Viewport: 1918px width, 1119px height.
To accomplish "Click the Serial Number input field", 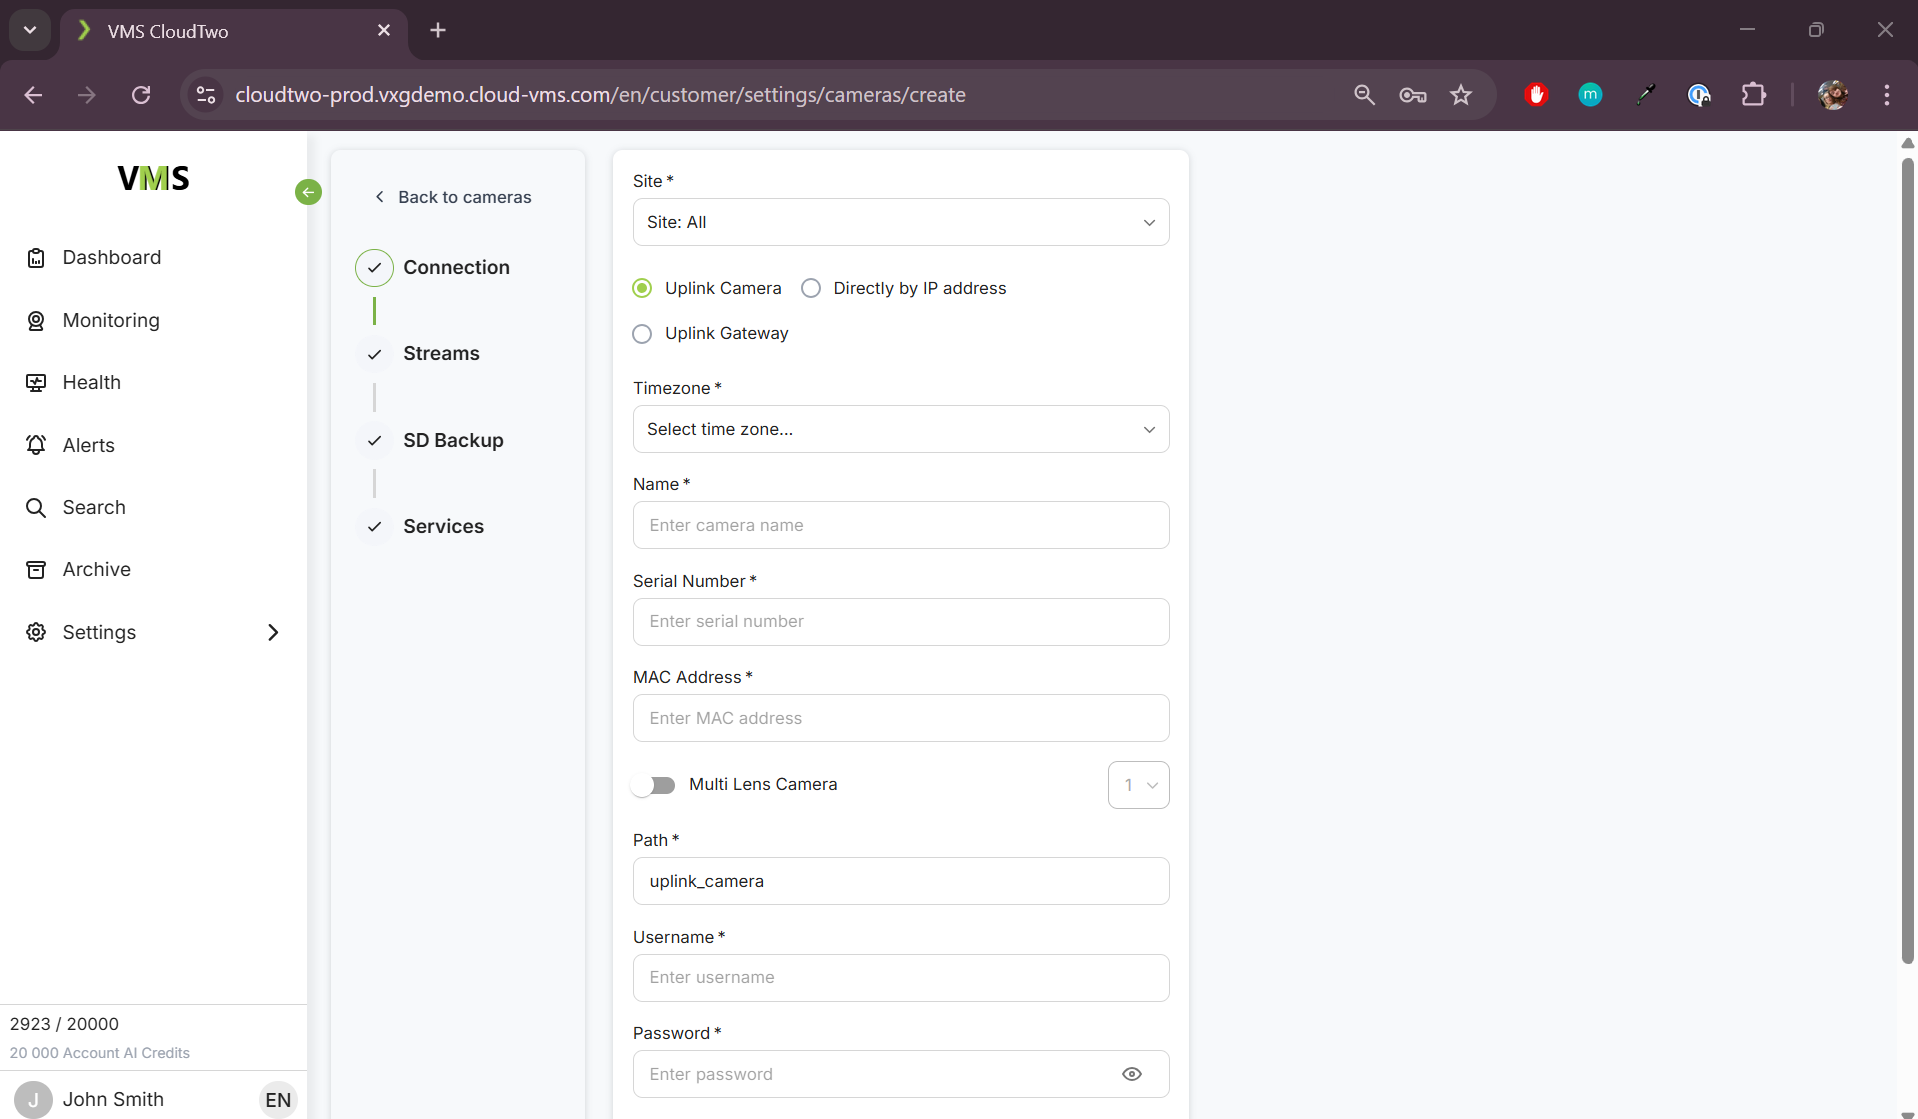I will pyautogui.click(x=900, y=622).
